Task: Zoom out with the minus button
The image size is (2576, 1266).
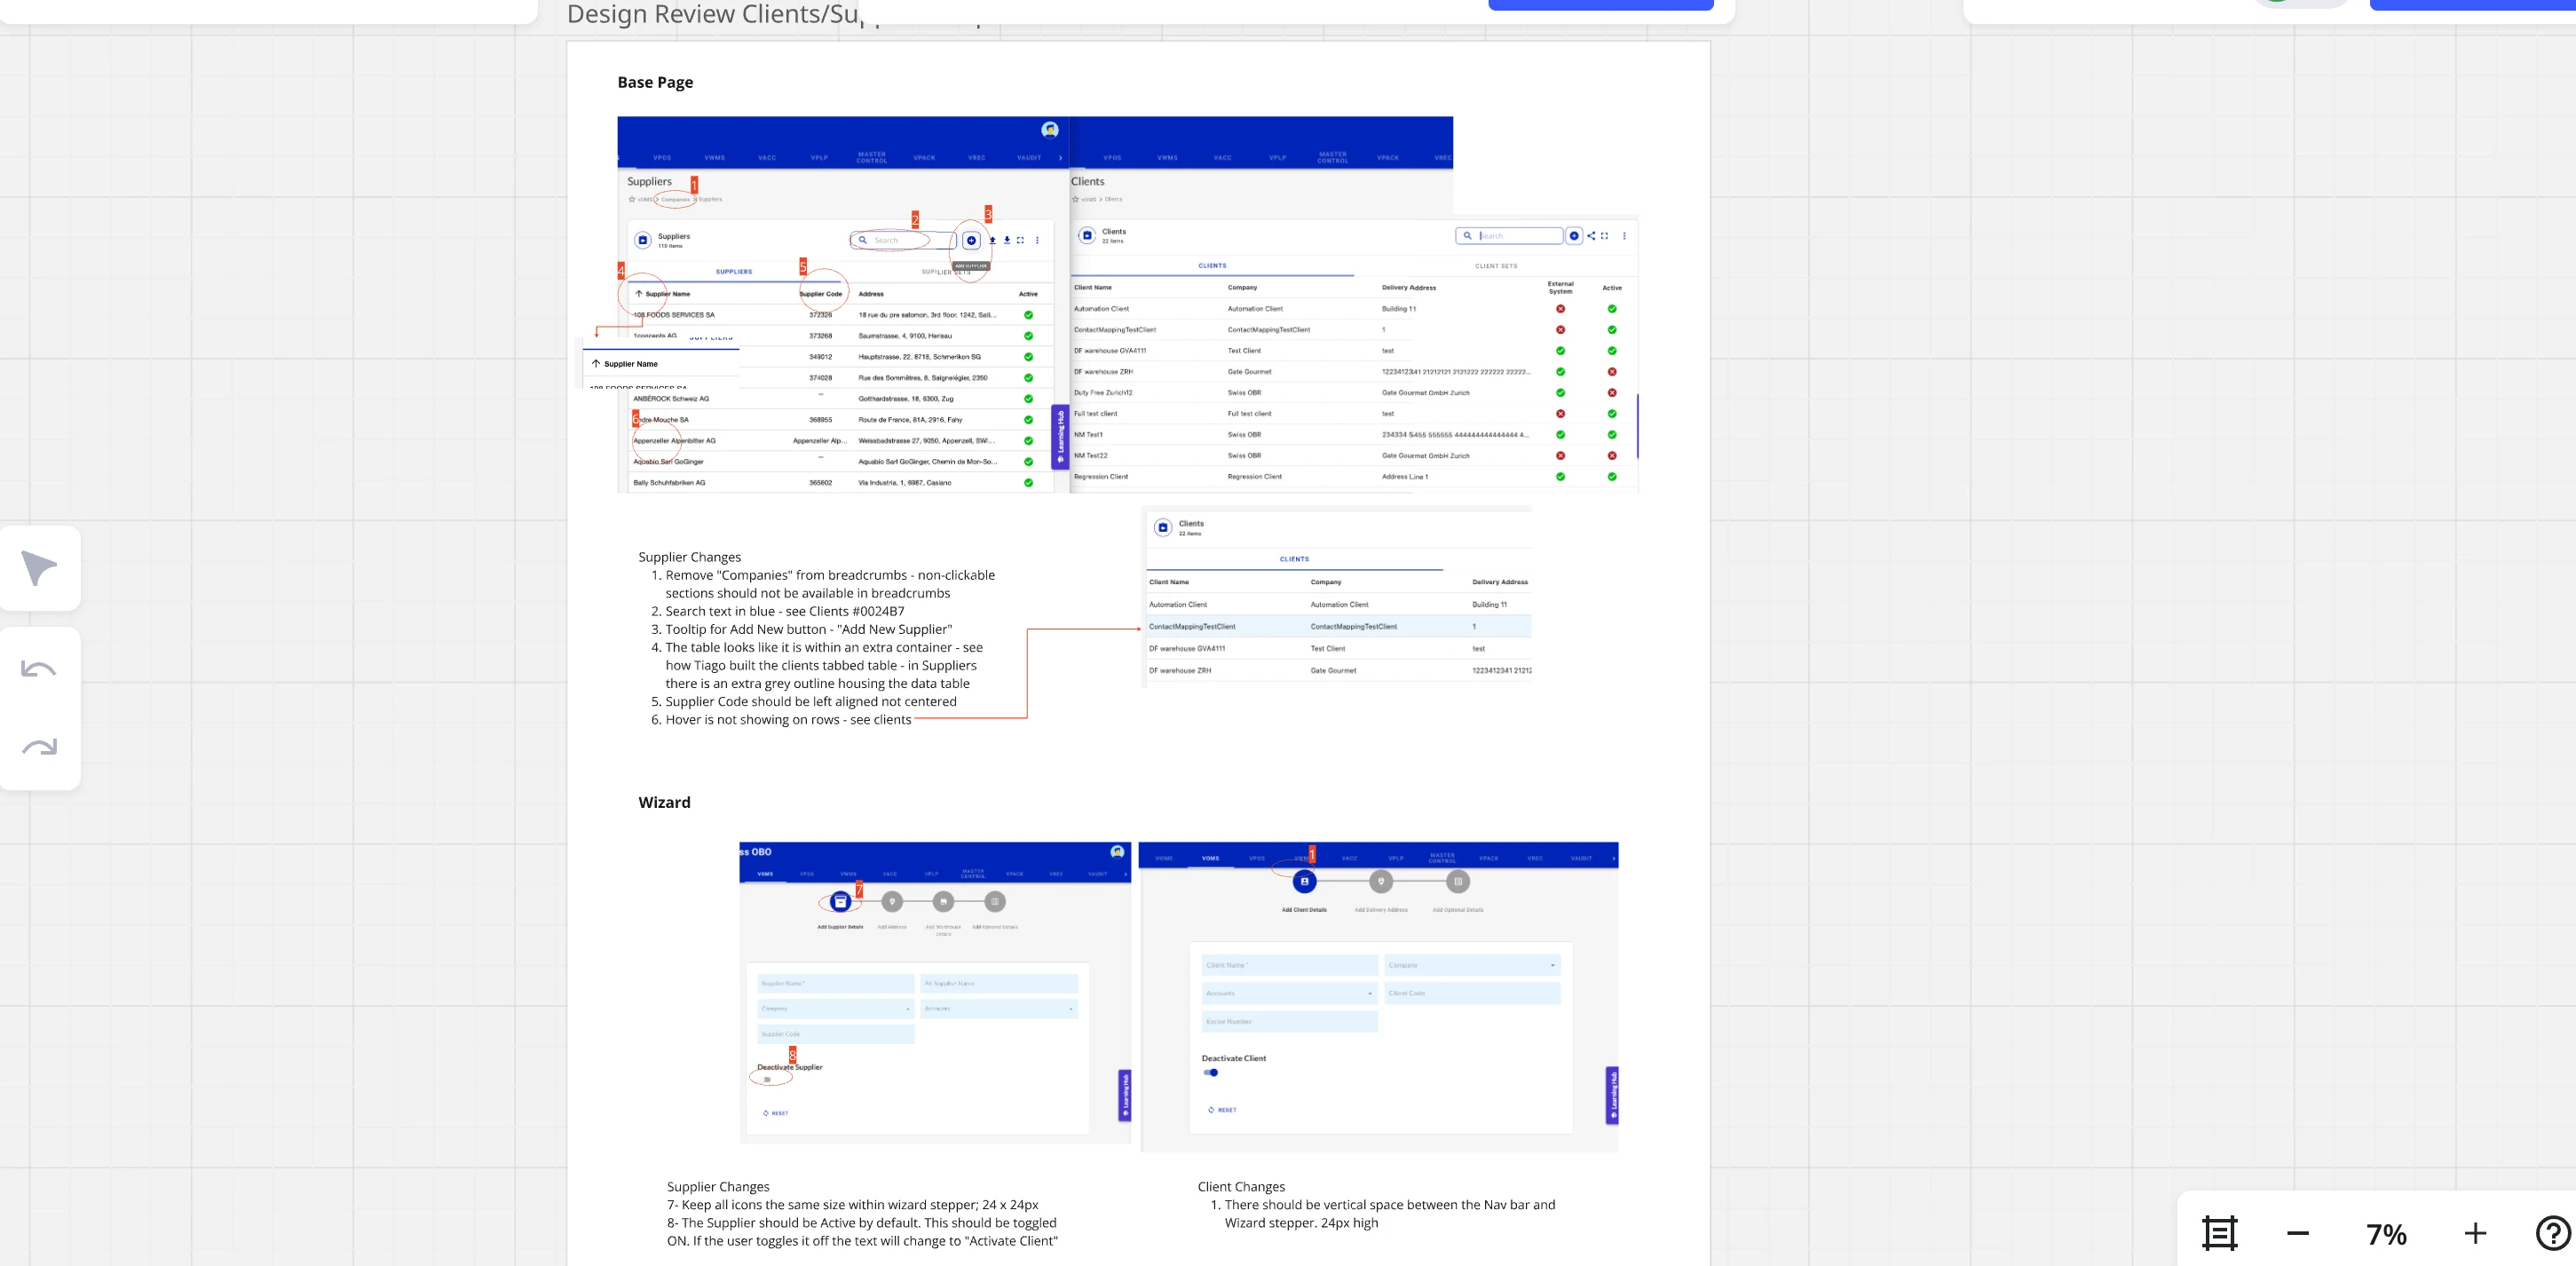Action: [2298, 1233]
